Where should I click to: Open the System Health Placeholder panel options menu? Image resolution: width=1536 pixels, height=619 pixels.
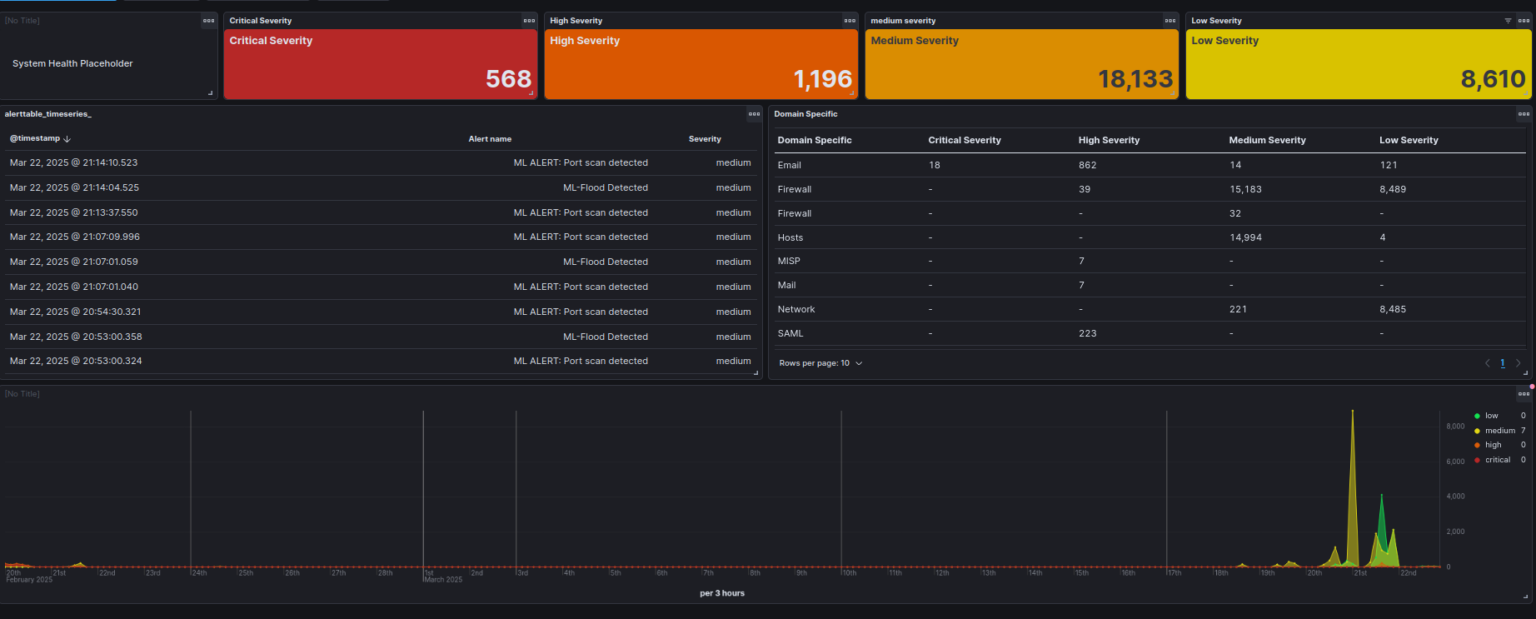tap(208, 20)
